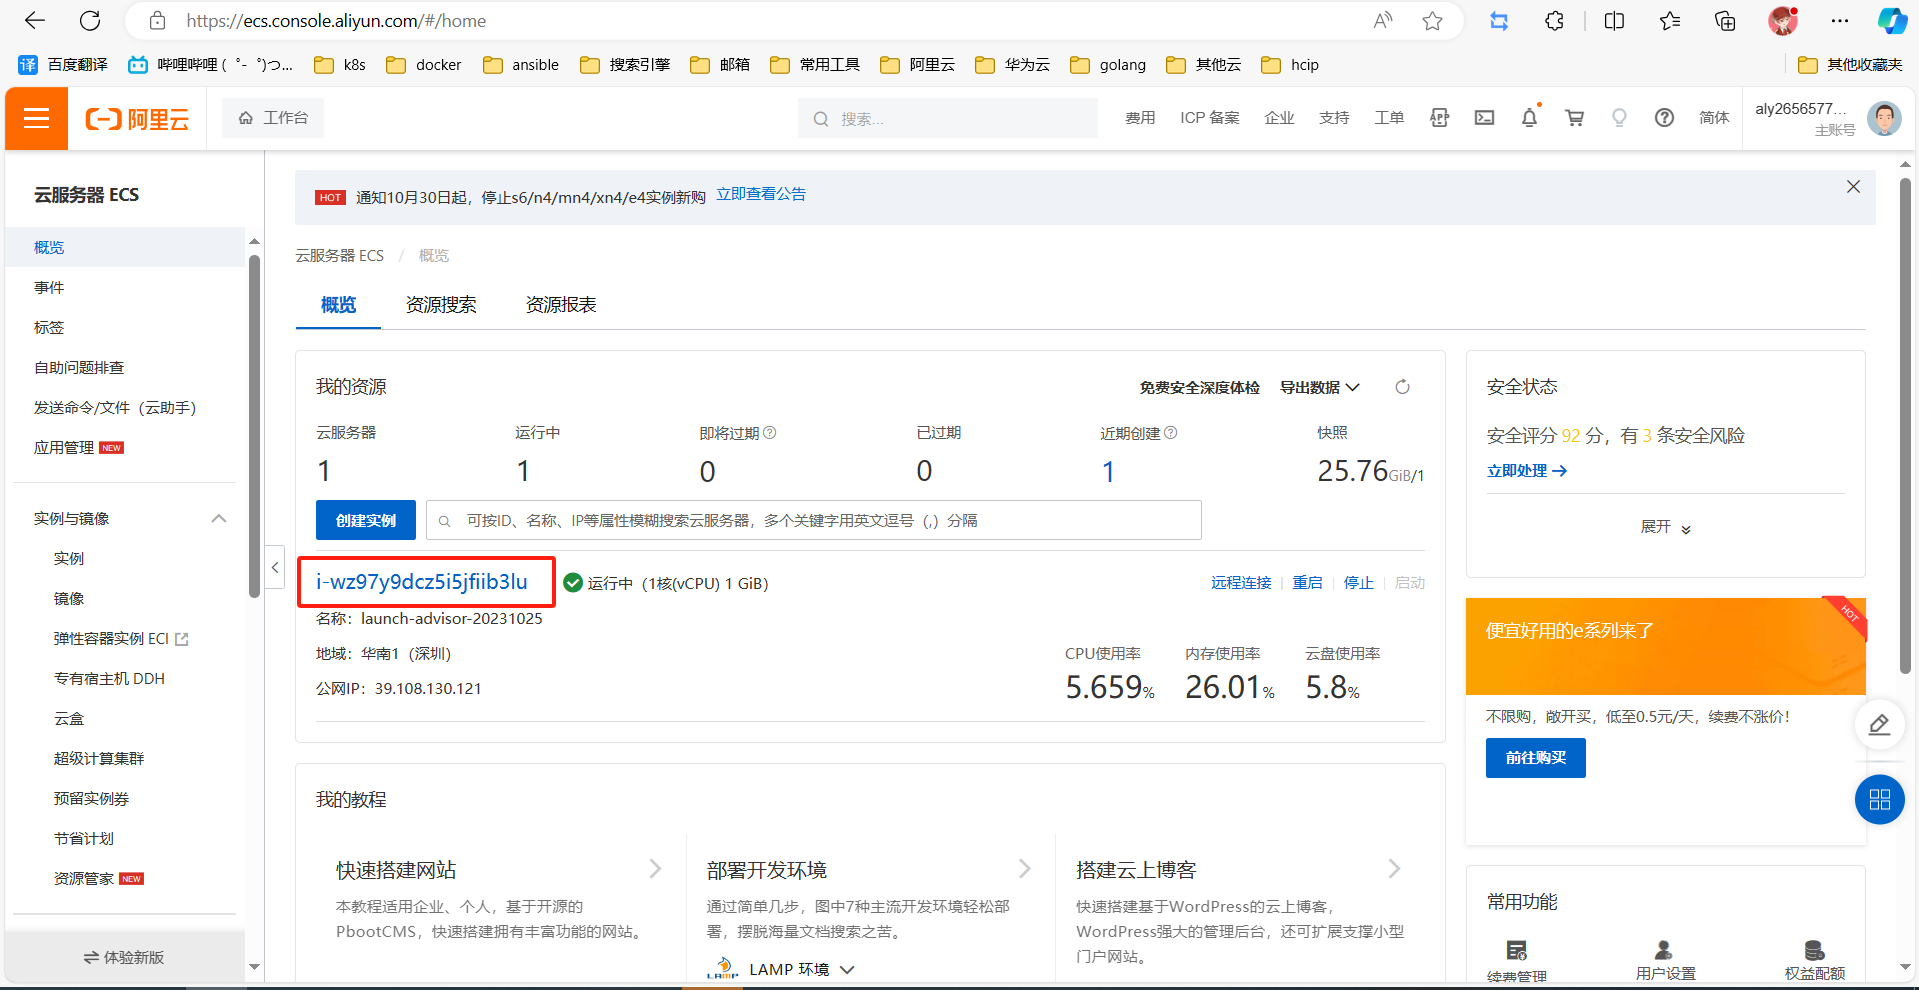This screenshot has height=990, width=1919.
Task: Open the 立即查看公告 link
Action: tap(761, 194)
